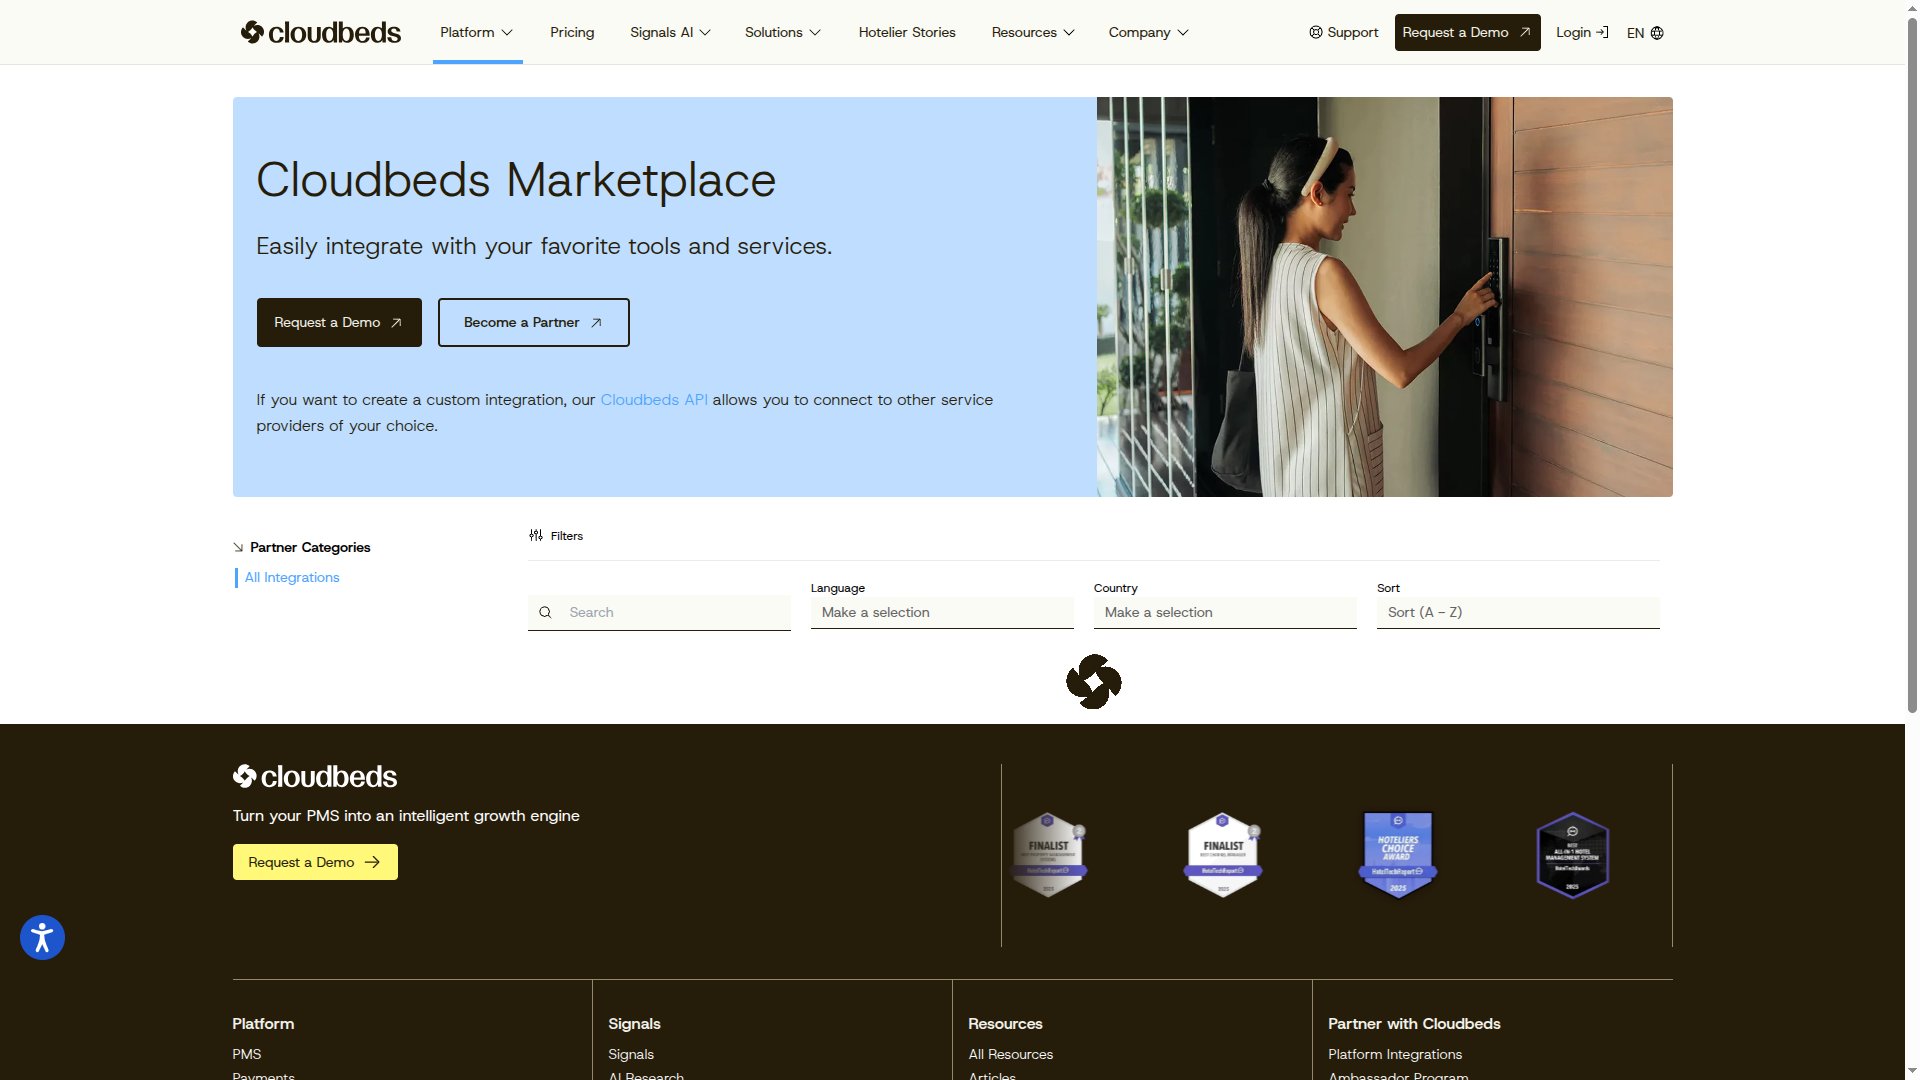1920x1080 pixels.
Task: Open the Country selection dropdown
Action: (1225, 612)
